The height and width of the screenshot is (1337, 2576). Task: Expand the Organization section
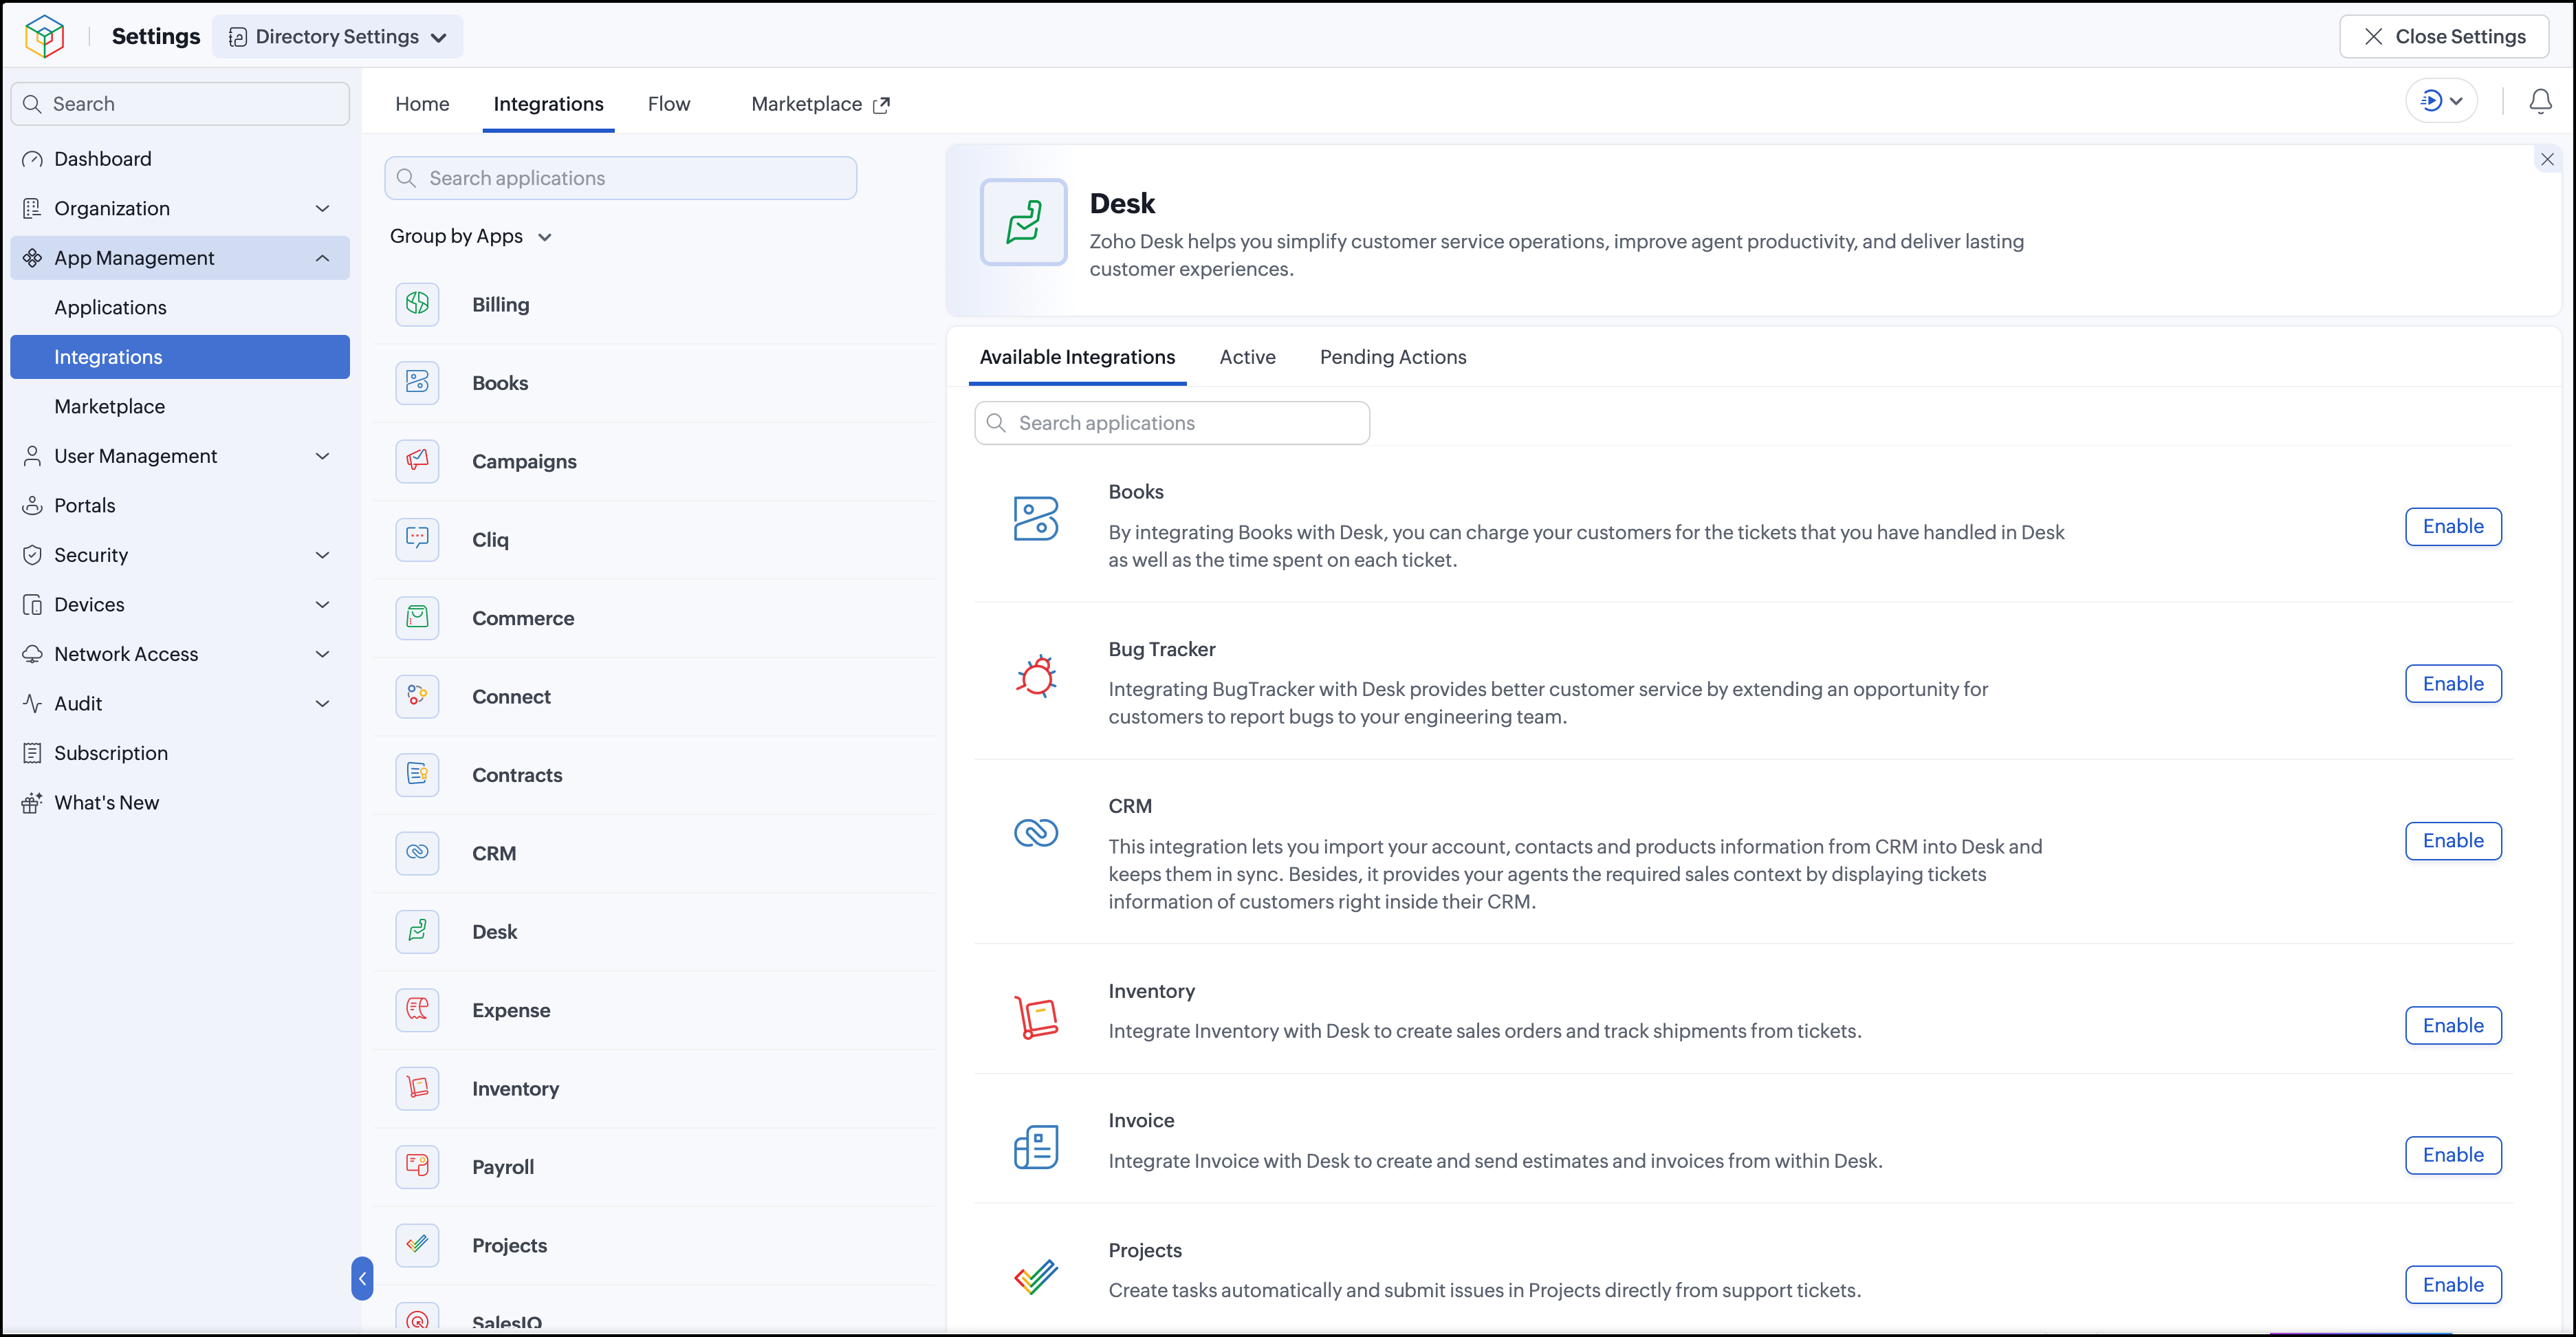point(322,208)
